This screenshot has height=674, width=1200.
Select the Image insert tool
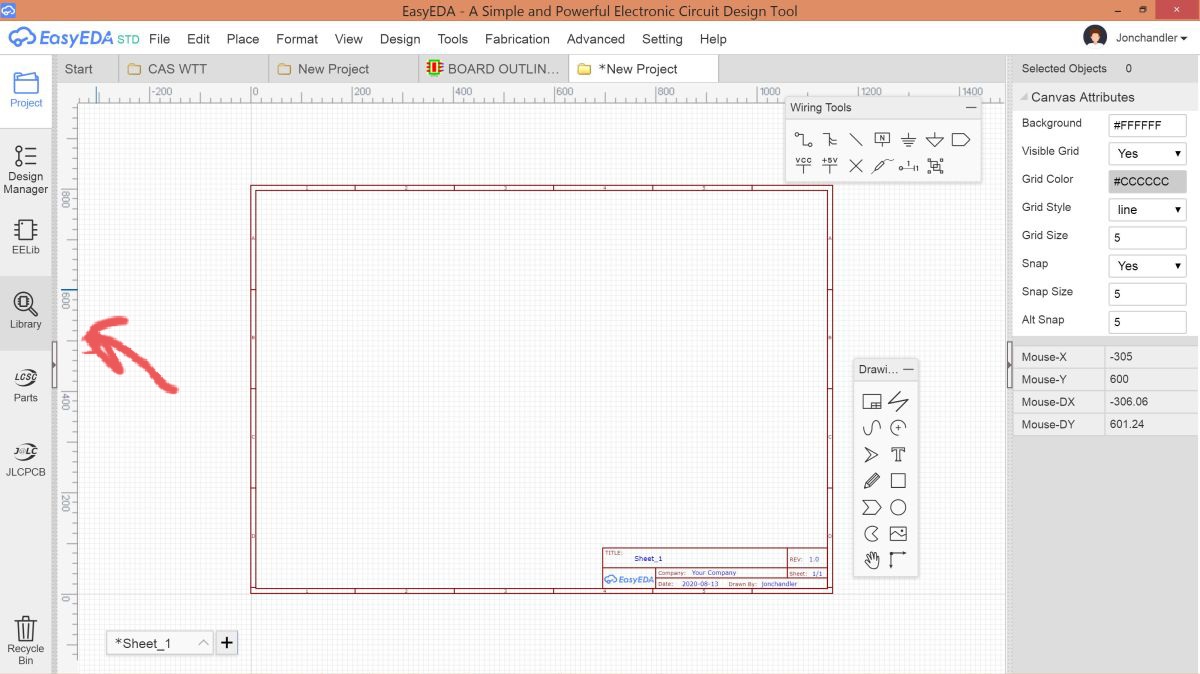click(898, 534)
